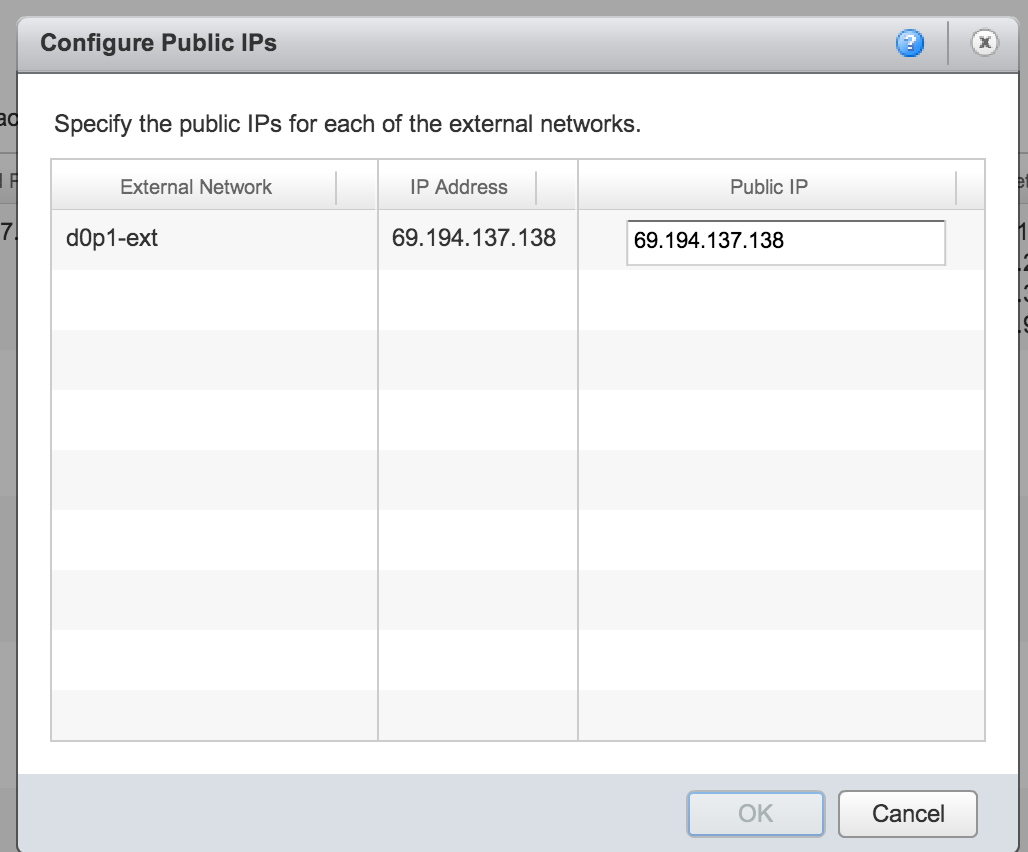Focus the Public IP text field
Screen dimensions: 1028x852
[785, 243]
